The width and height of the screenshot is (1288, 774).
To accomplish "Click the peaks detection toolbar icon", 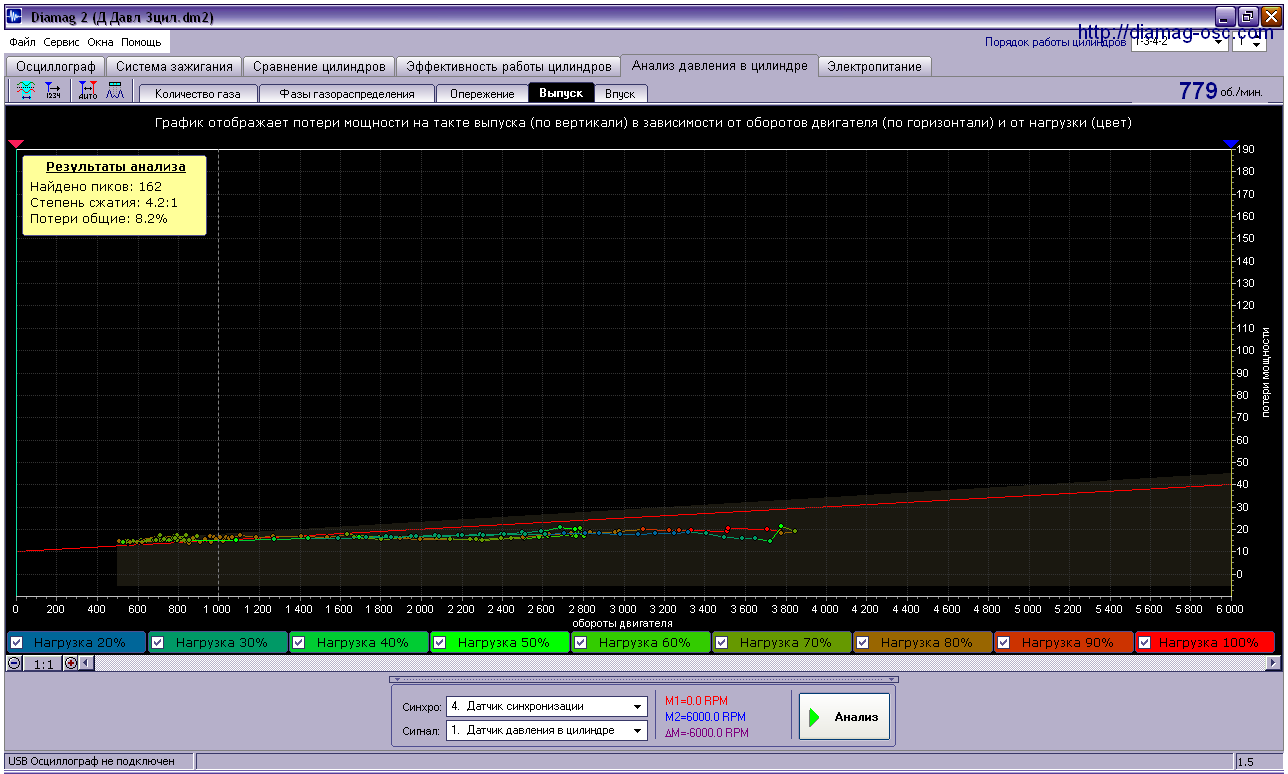I will 115,91.
